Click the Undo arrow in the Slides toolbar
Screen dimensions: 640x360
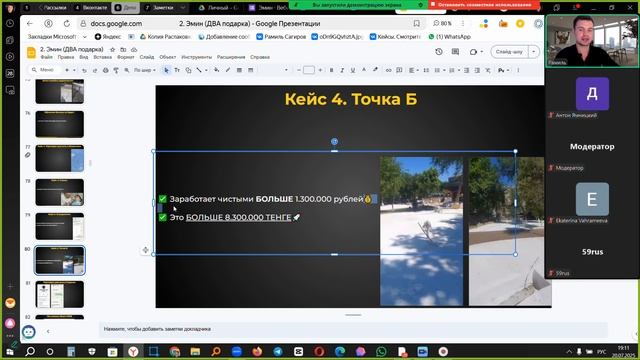point(84,70)
